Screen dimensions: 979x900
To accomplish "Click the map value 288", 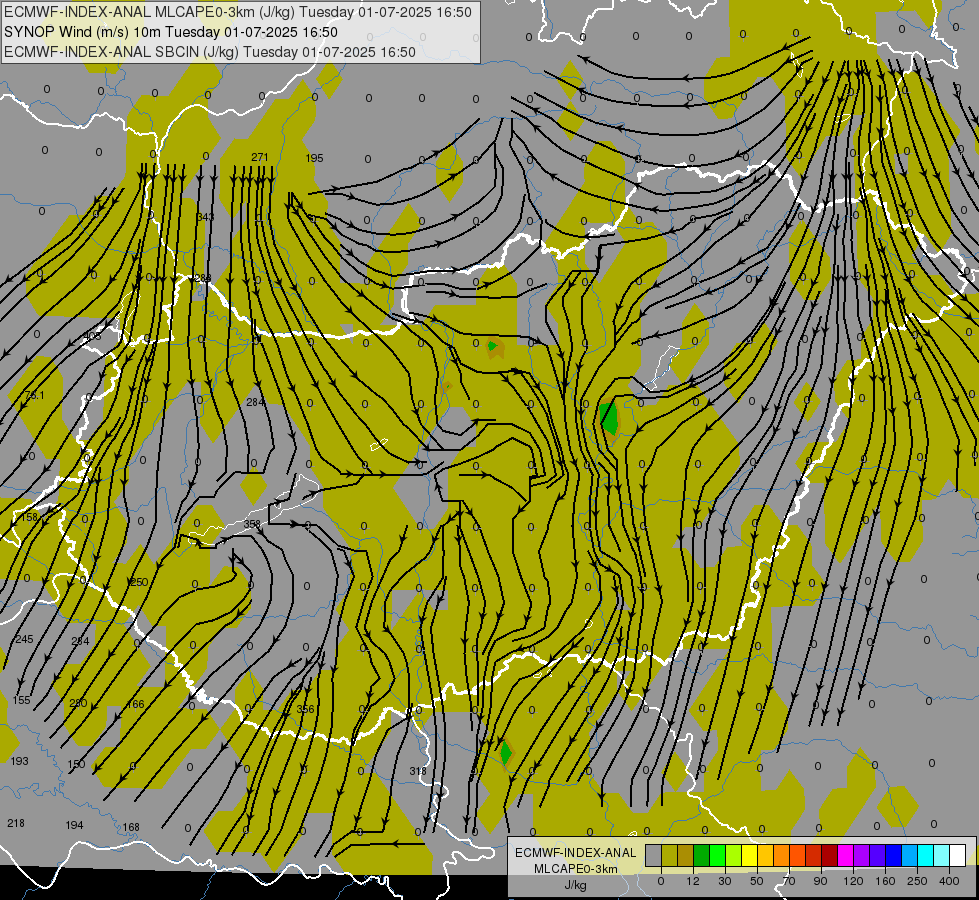I will 203,278.
